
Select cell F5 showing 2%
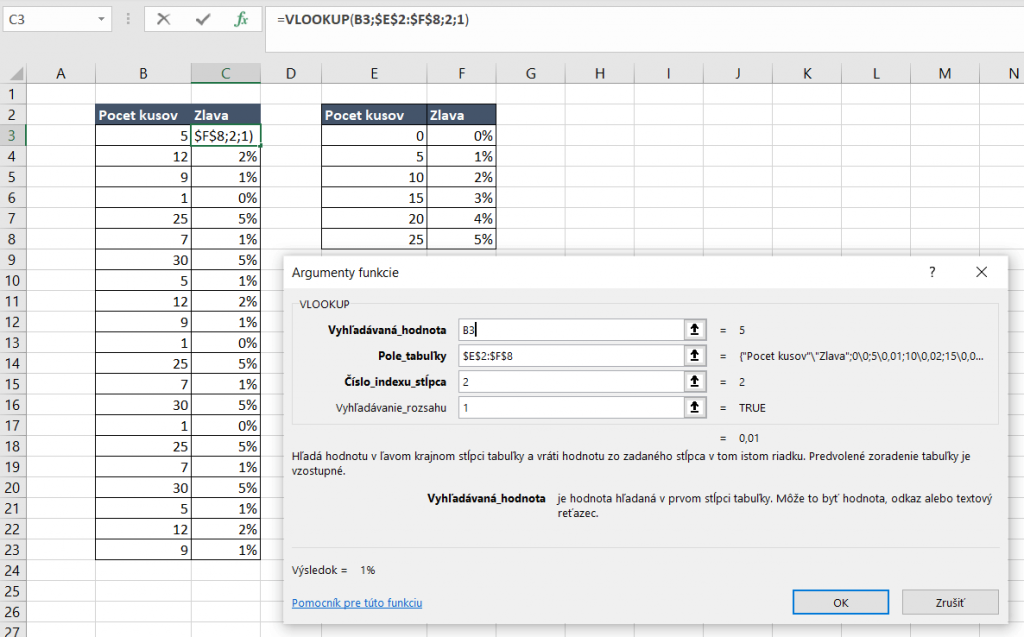pyautogui.click(x=462, y=177)
